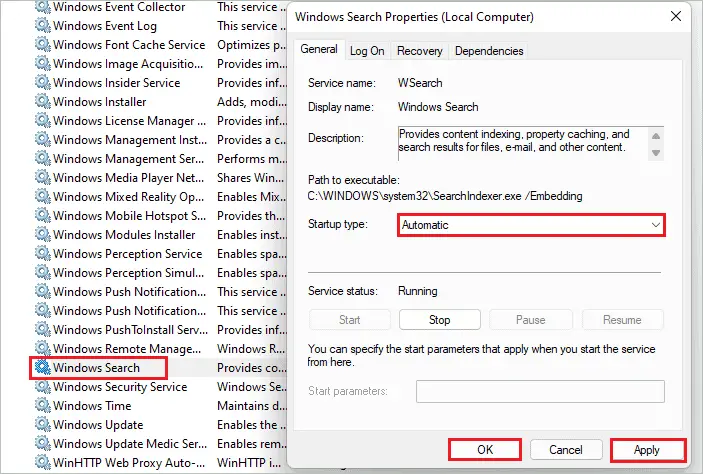Click the gear icon for Windows Event Collector
The height and width of the screenshot is (474, 703).
(x=43, y=7)
